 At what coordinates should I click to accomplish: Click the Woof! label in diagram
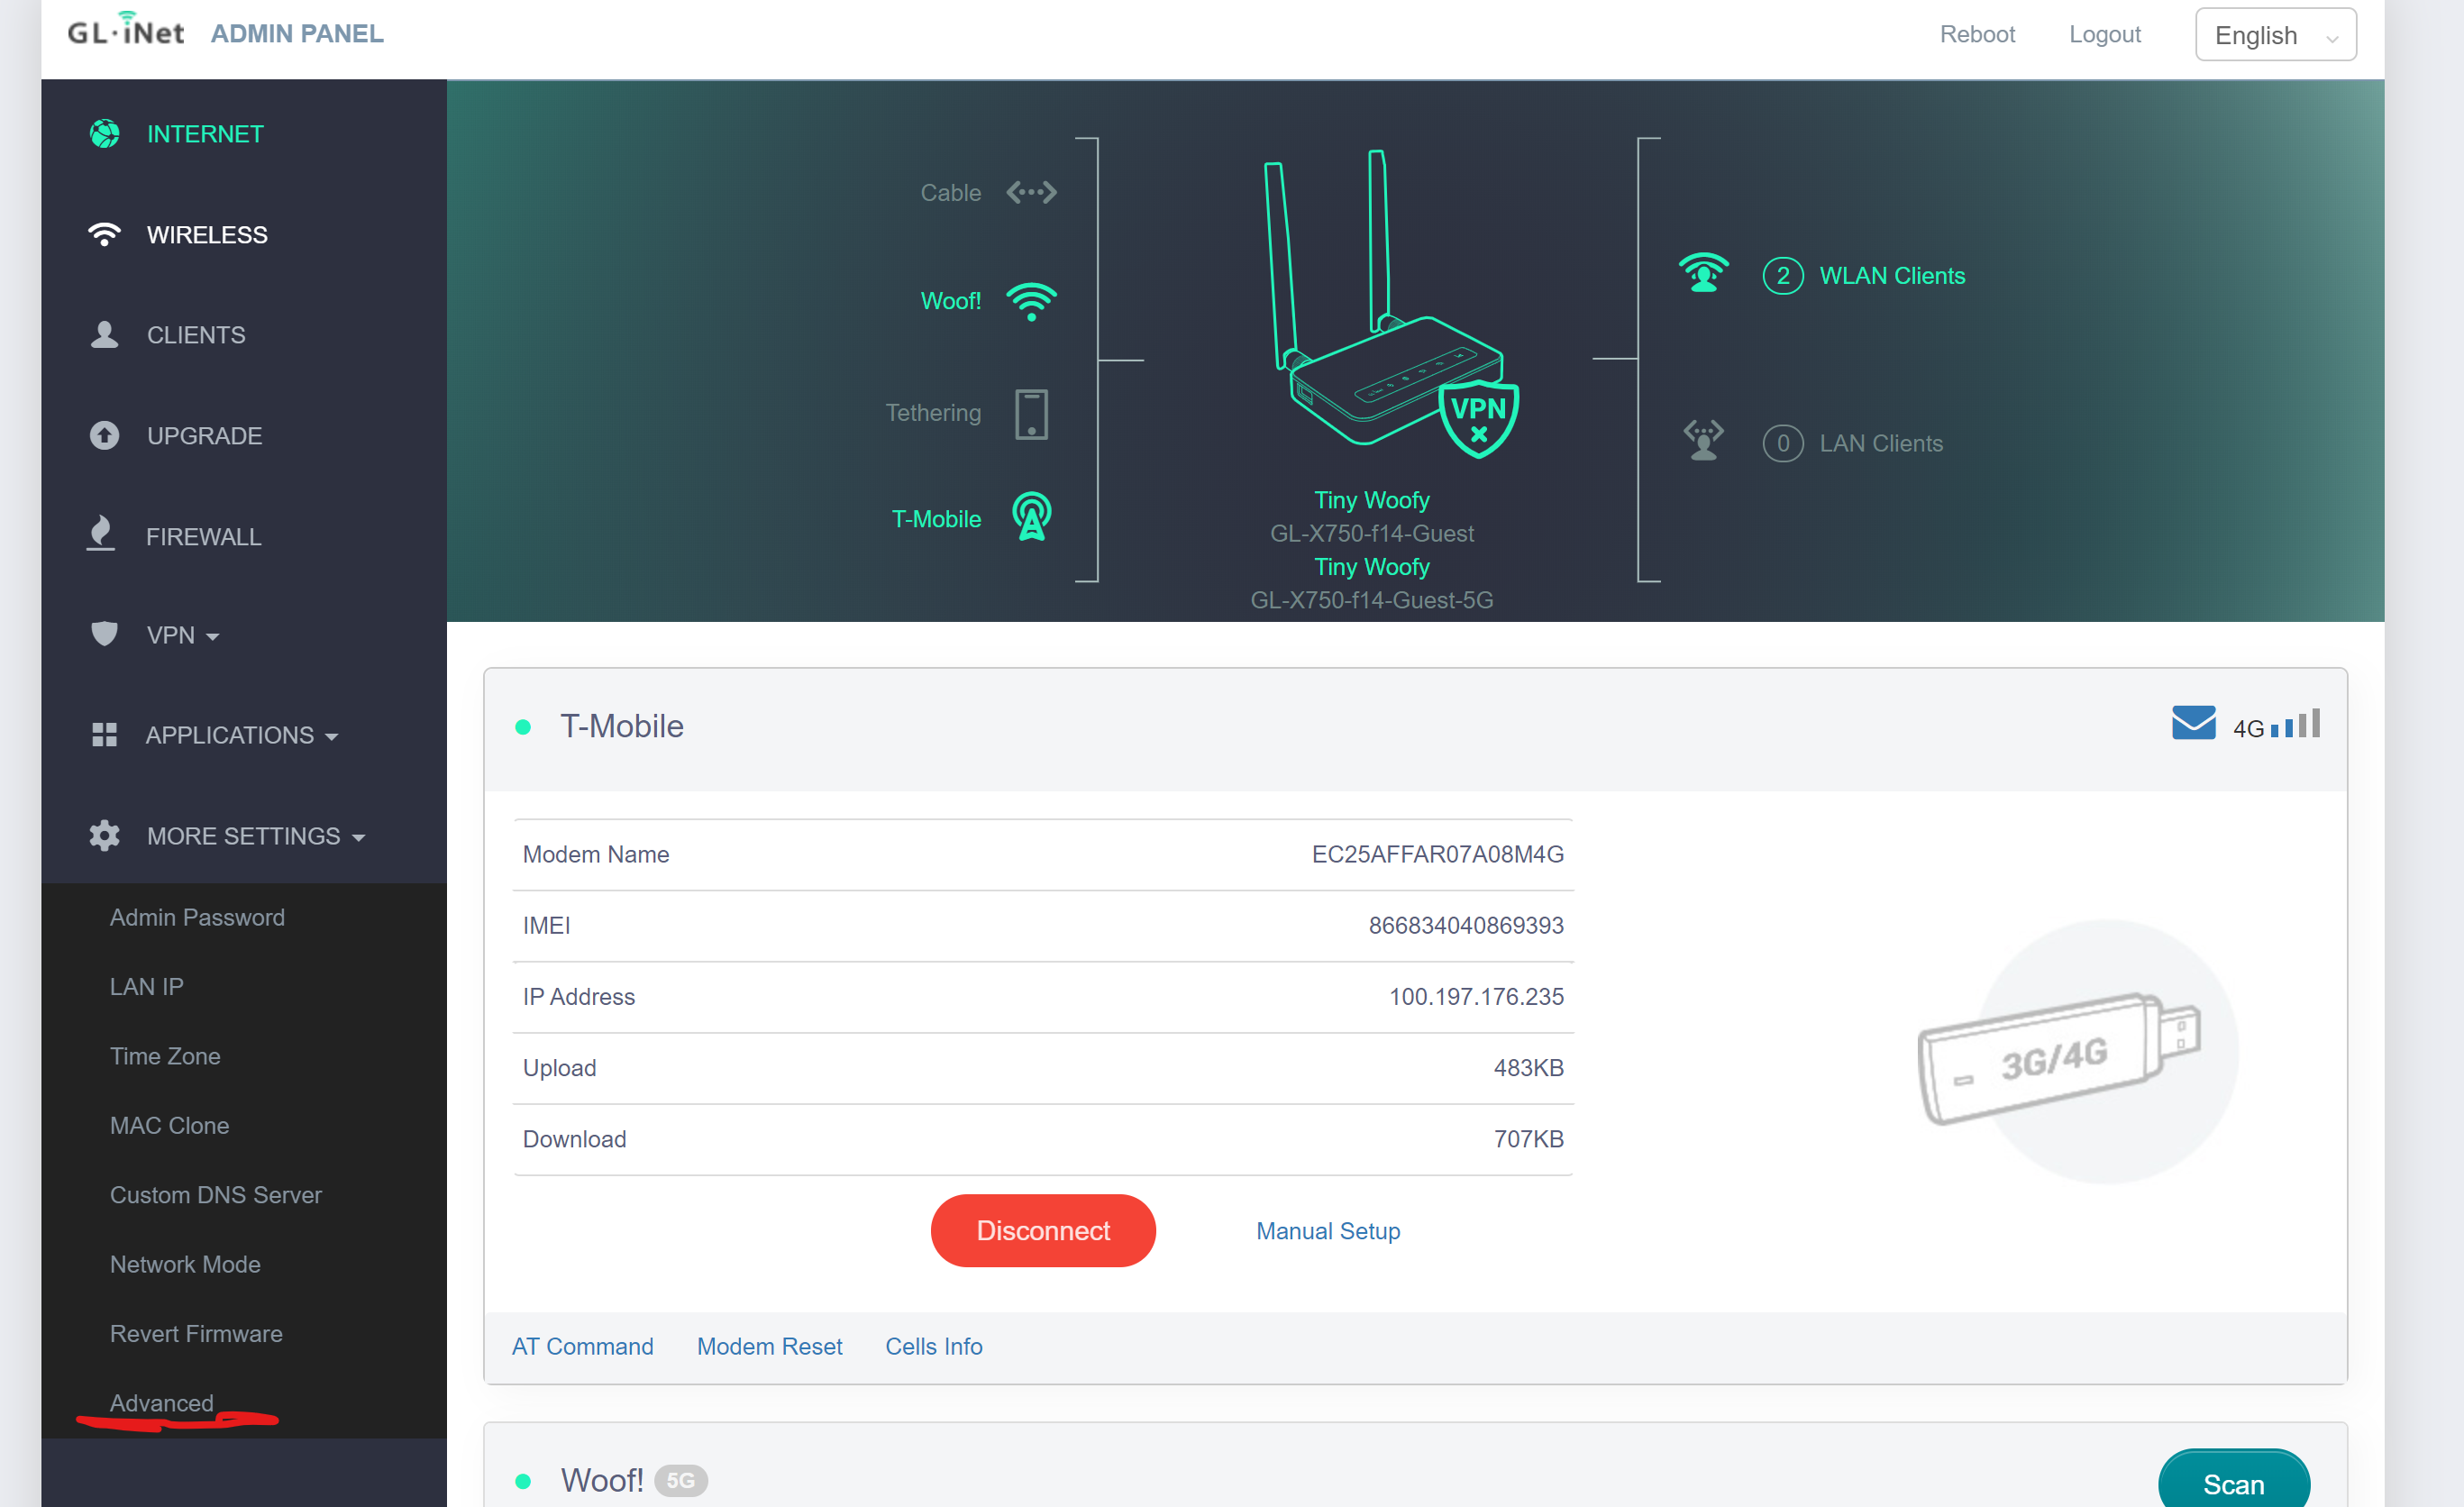(x=950, y=301)
